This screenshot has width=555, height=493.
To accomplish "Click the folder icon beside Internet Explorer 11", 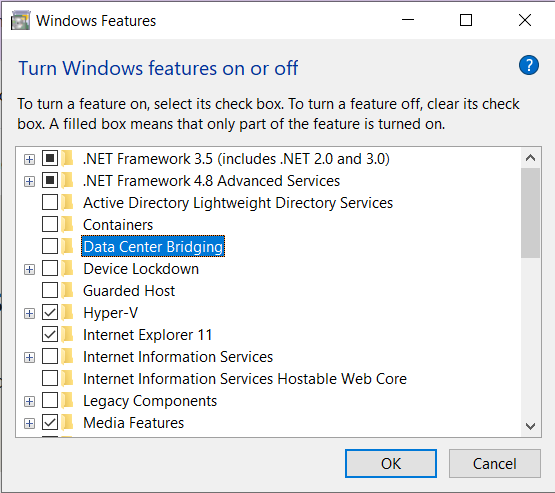I will tap(67, 334).
